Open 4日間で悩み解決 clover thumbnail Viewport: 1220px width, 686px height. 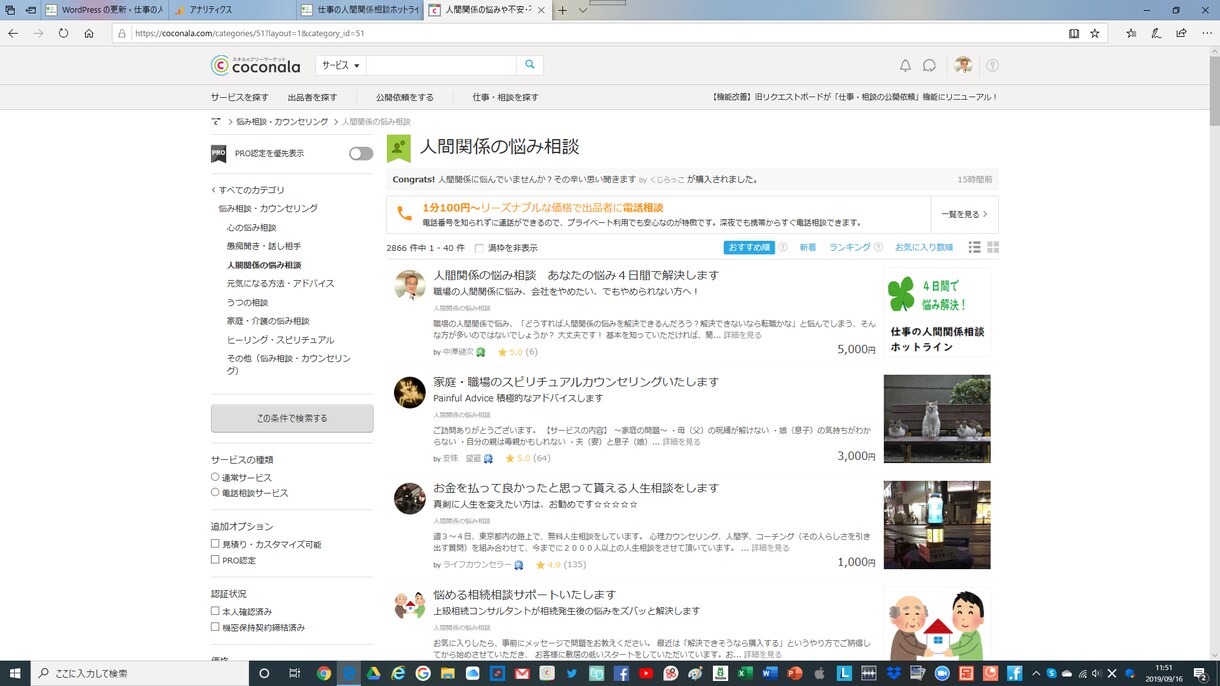[937, 312]
